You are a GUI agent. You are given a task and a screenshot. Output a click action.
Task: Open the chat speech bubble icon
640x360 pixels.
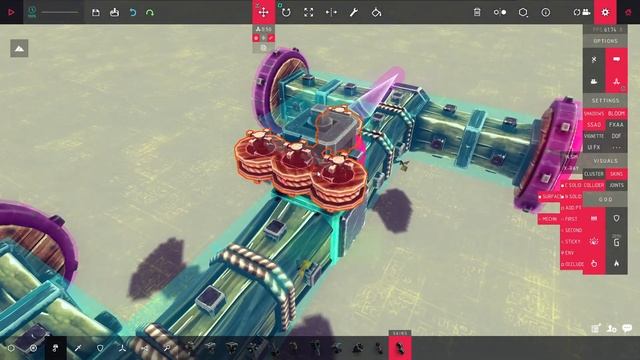pyautogui.click(x=627, y=328)
